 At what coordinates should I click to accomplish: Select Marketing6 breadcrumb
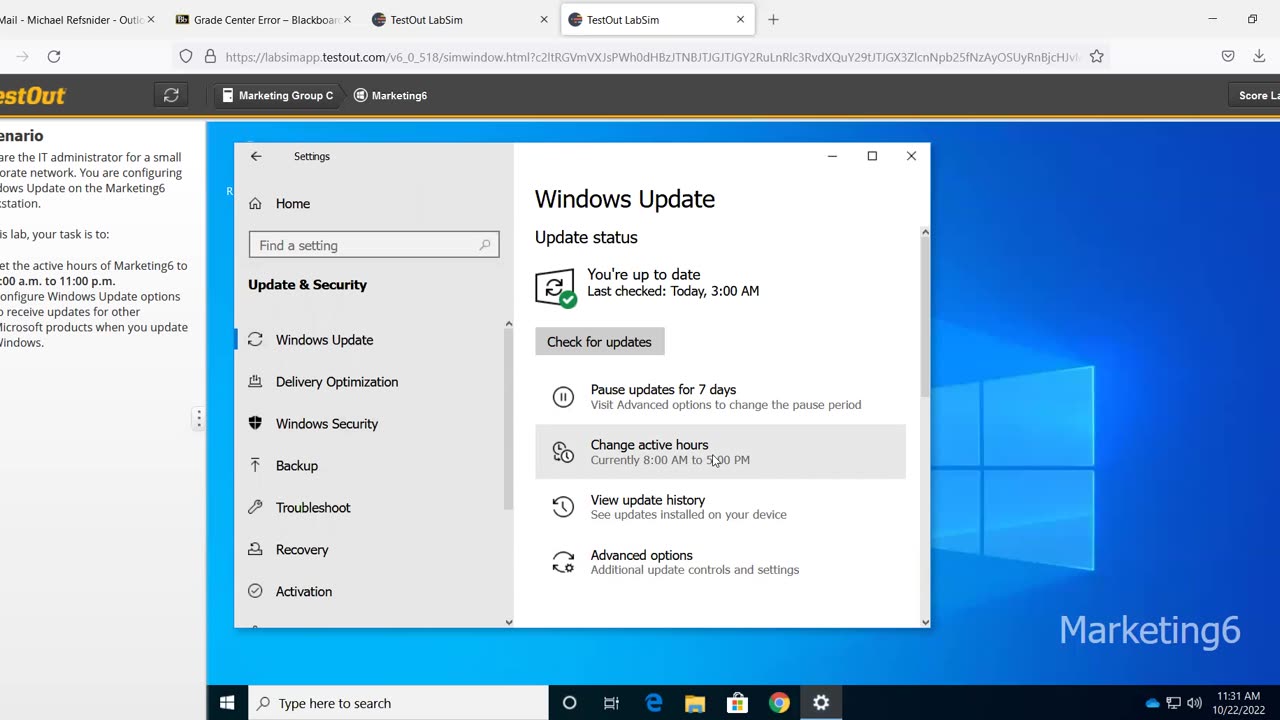tap(391, 95)
